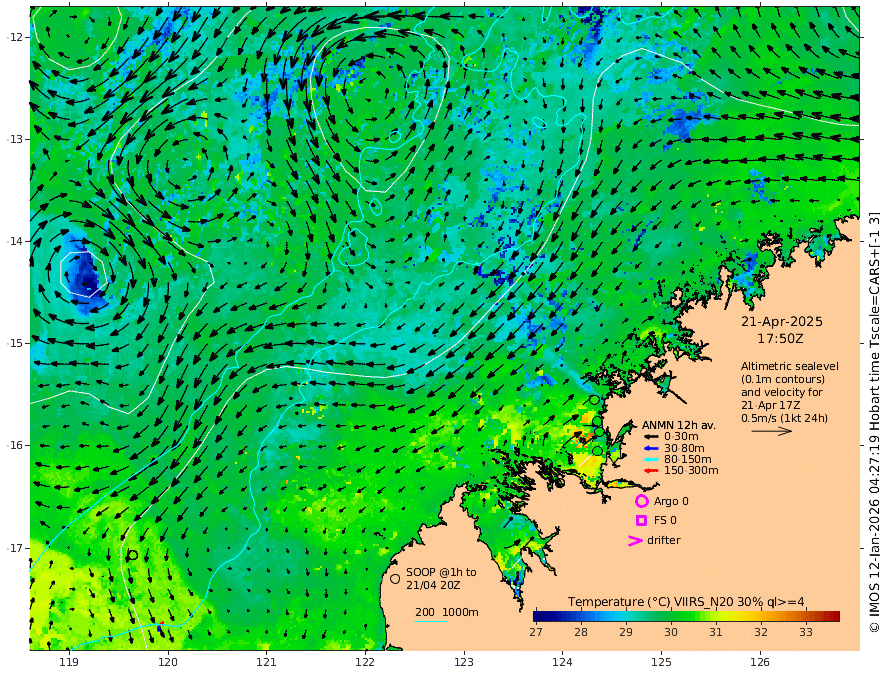Click the 33 degree red colorbar end
This screenshot has width=880, height=680.
[x=833, y=617]
